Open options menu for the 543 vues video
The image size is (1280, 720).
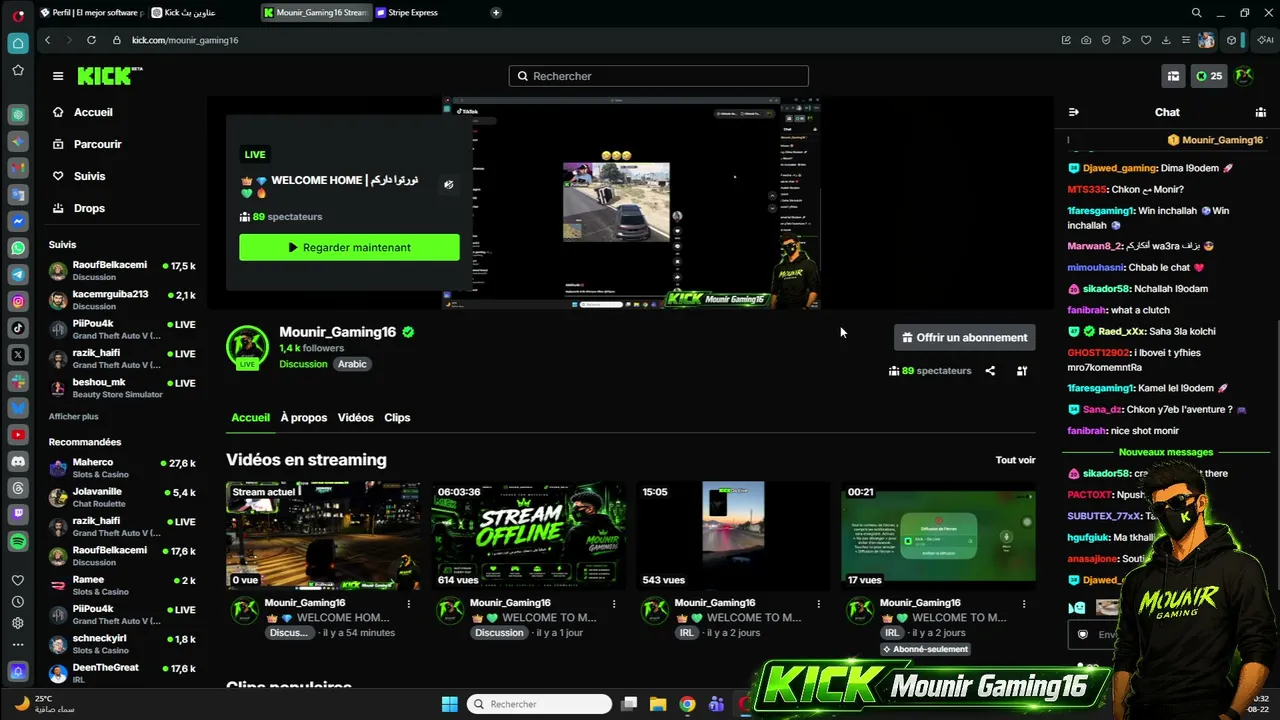pyautogui.click(x=819, y=604)
